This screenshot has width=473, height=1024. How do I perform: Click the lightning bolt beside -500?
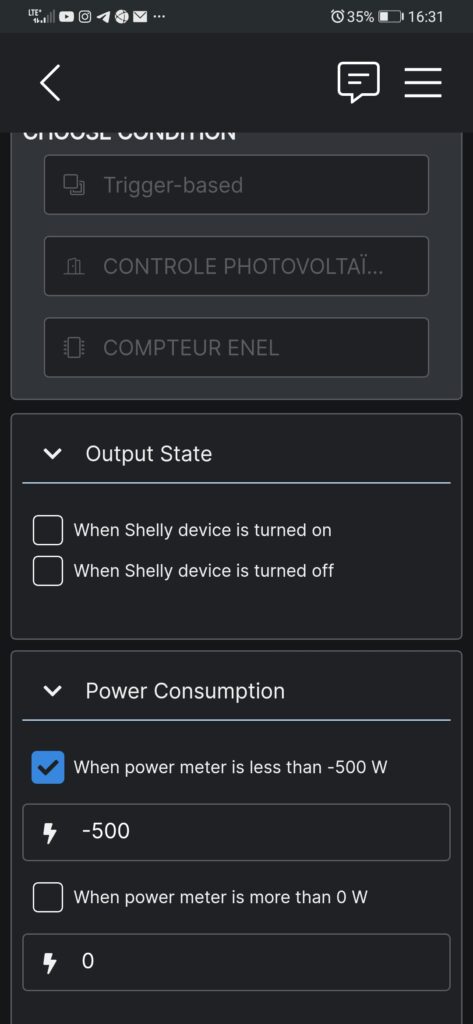coord(50,833)
